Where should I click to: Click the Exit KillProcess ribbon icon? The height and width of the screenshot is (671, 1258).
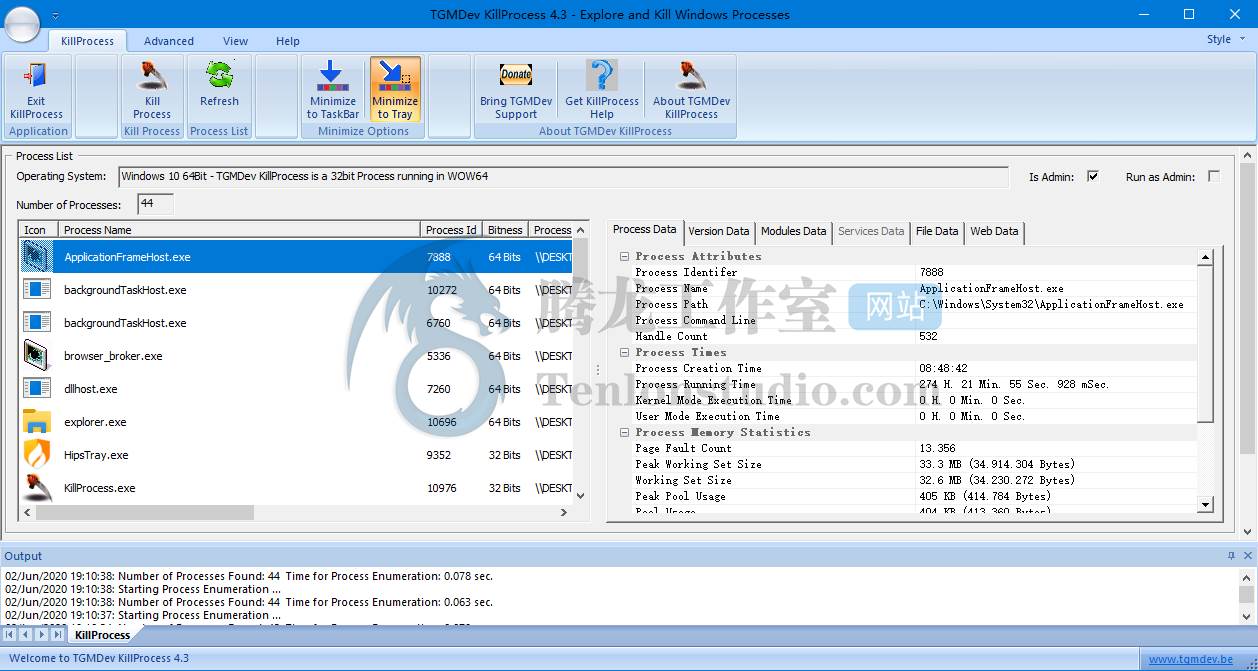tap(37, 75)
